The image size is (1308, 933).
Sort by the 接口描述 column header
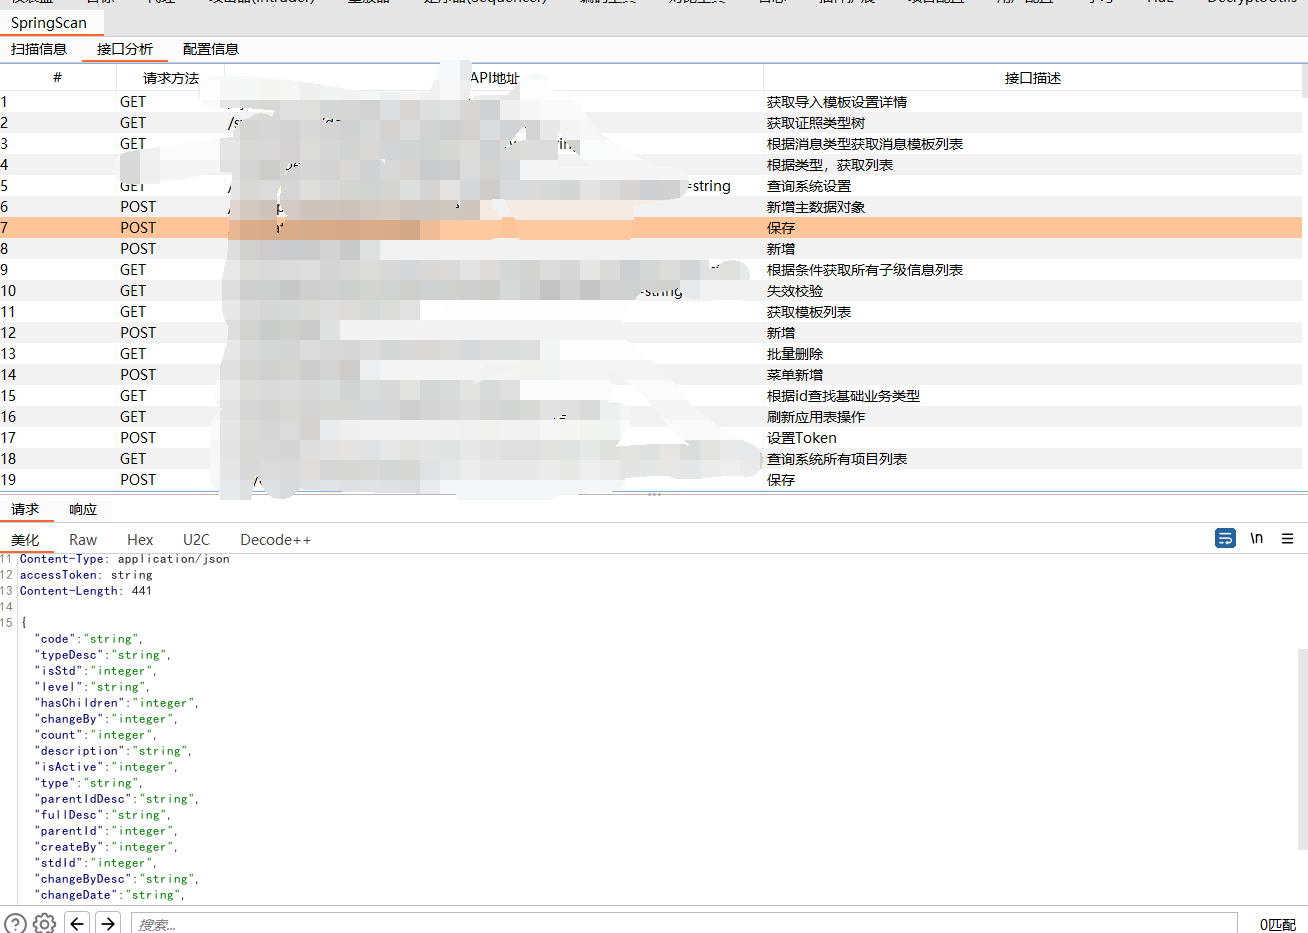[x=1033, y=78]
